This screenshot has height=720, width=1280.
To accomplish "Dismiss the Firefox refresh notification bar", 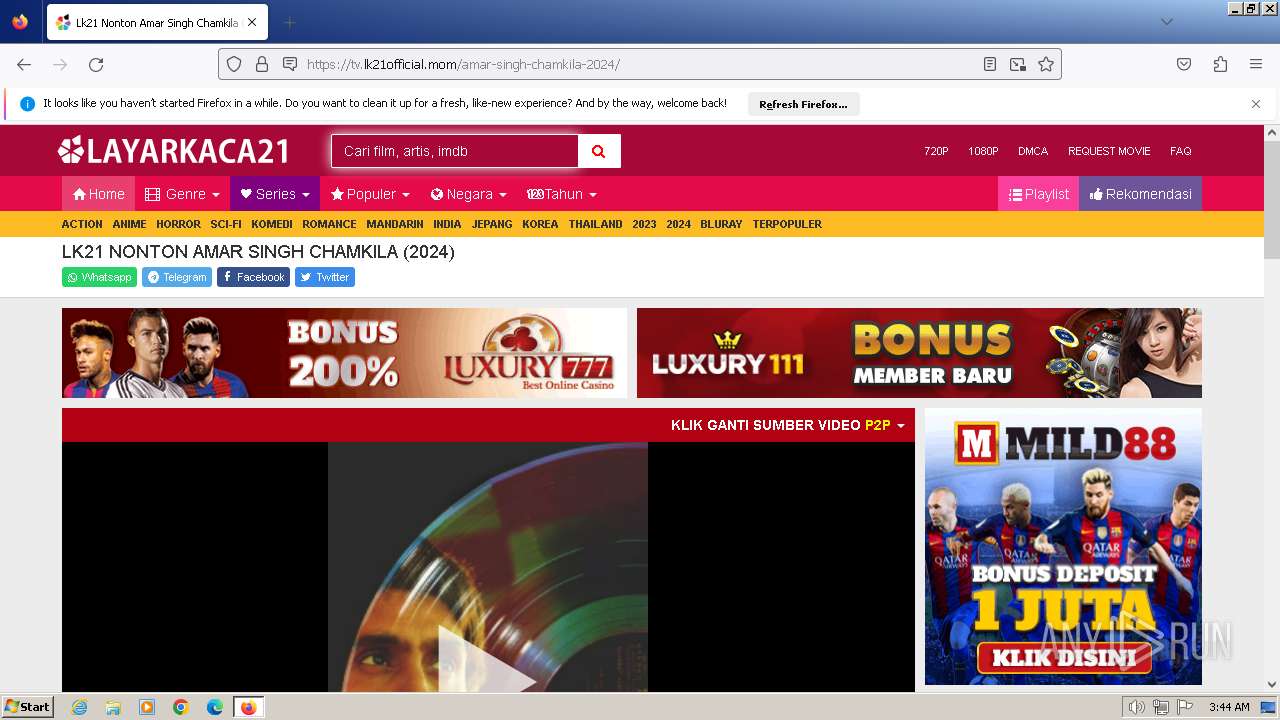I will (1256, 104).
